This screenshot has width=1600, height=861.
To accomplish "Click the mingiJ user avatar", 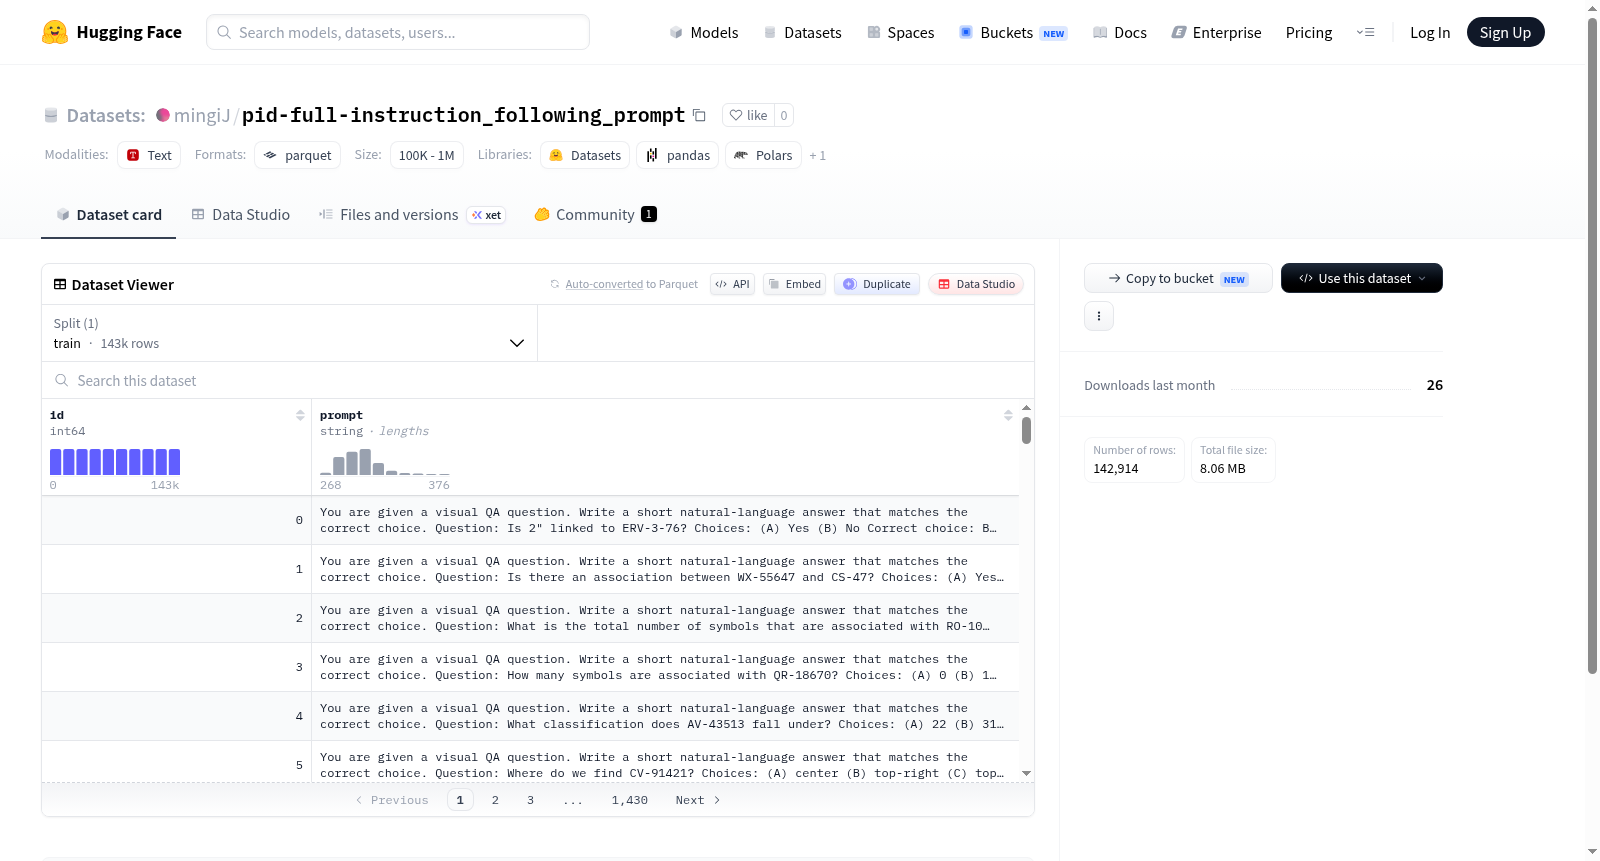I will point(163,115).
